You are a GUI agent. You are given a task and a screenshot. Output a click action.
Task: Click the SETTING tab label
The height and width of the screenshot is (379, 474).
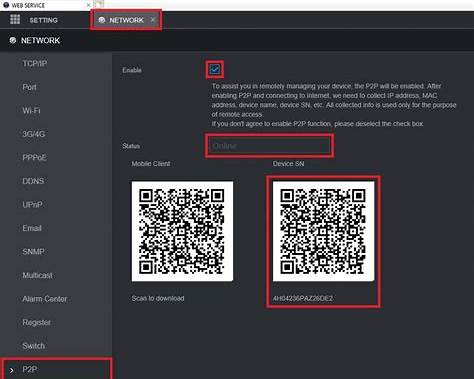43,20
